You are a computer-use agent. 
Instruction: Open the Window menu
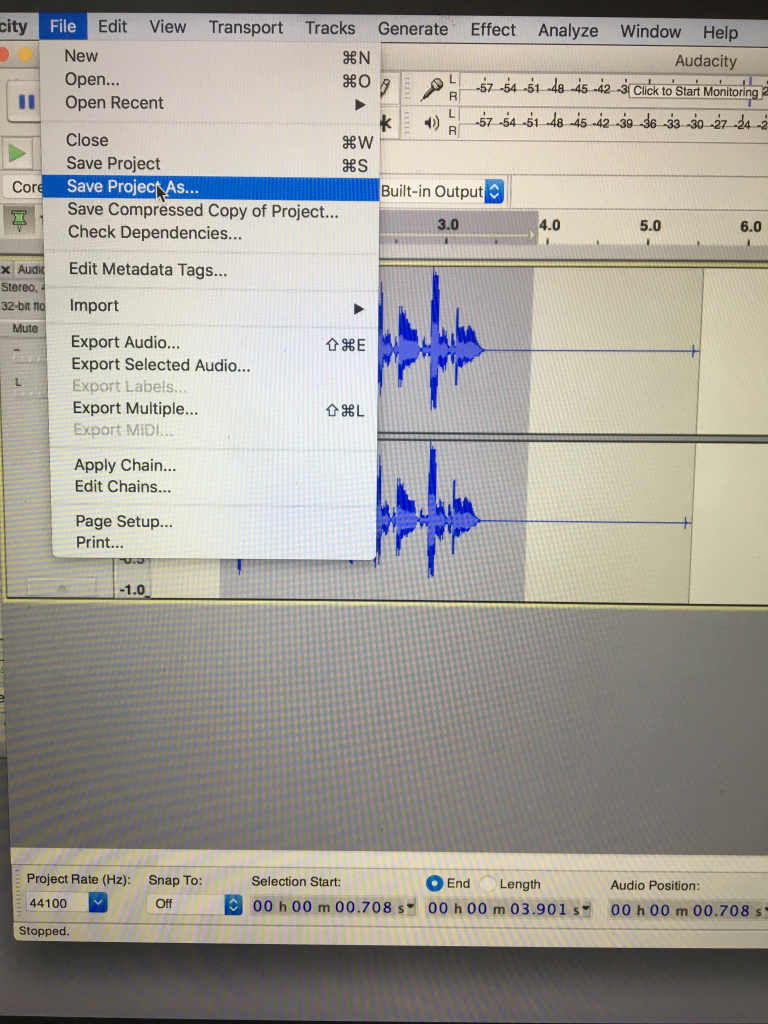650,32
